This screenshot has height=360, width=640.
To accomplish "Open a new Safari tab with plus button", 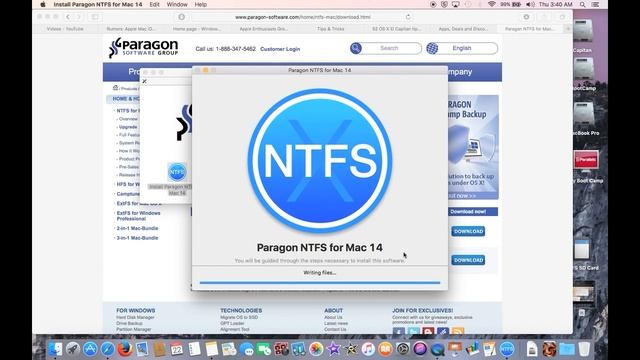I will click(x=568, y=29).
